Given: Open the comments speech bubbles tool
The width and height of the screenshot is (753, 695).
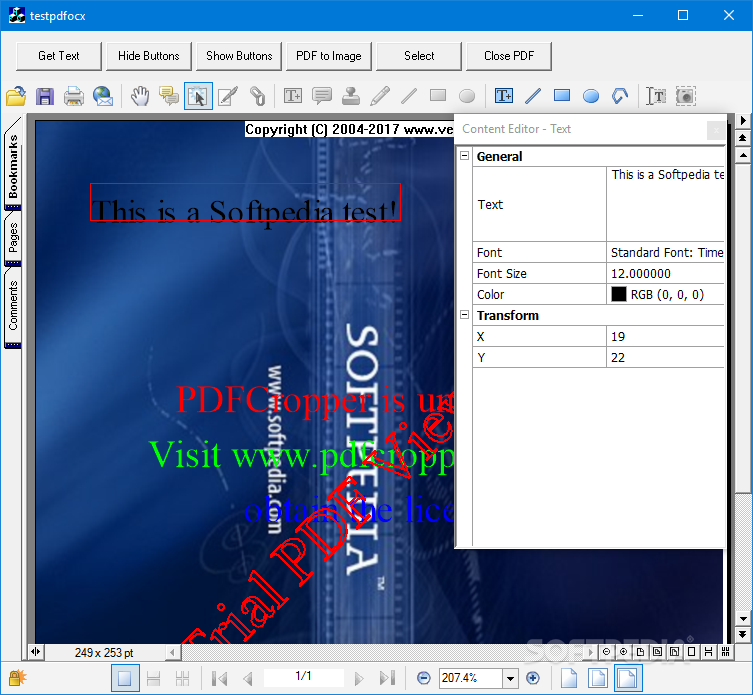Looking at the screenshot, I should (x=169, y=96).
